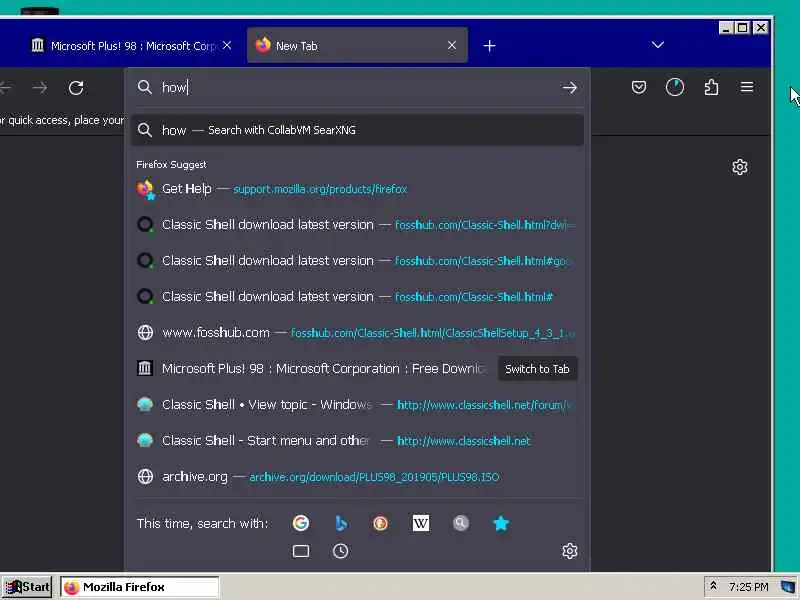Click the 7:25 PM taskbar clock
Image resolution: width=800 pixels, height=600 pixels.
[748, 587]
